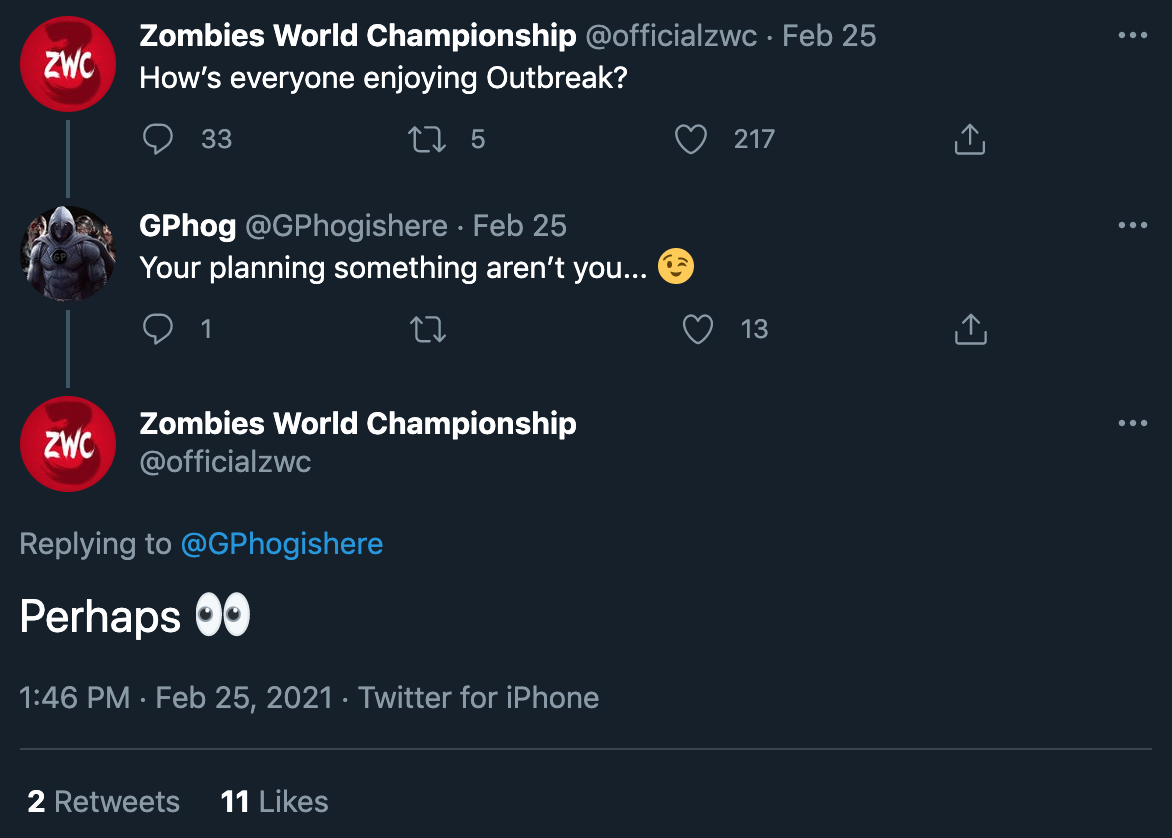Retweet the Outbreak question tweet
The image size is (1172, 838).
tap(428, 139)
